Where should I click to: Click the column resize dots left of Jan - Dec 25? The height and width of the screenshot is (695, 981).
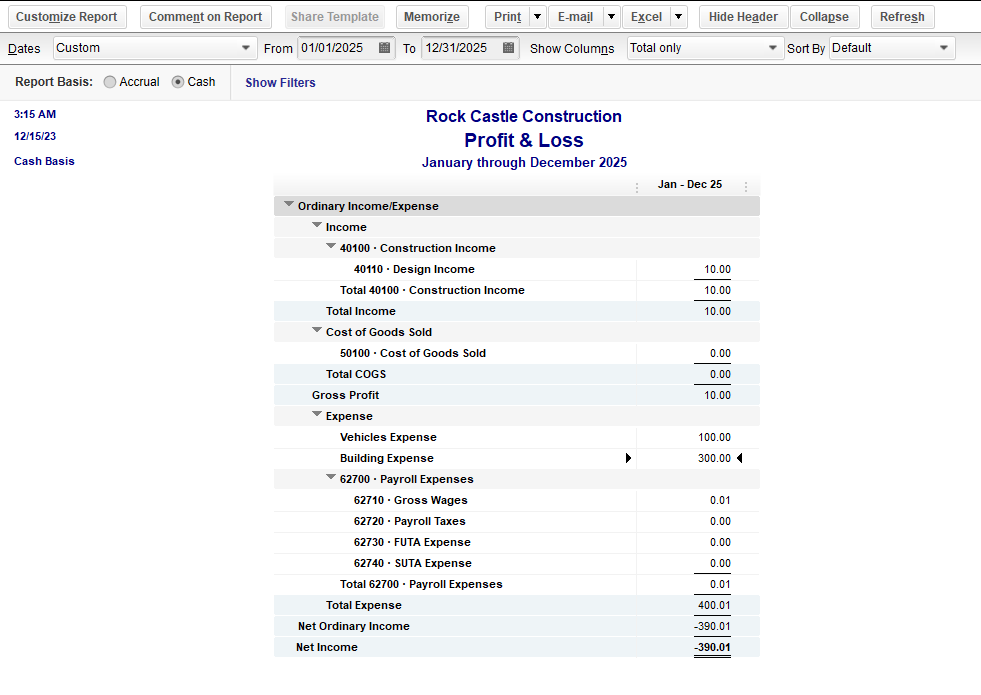637,187
